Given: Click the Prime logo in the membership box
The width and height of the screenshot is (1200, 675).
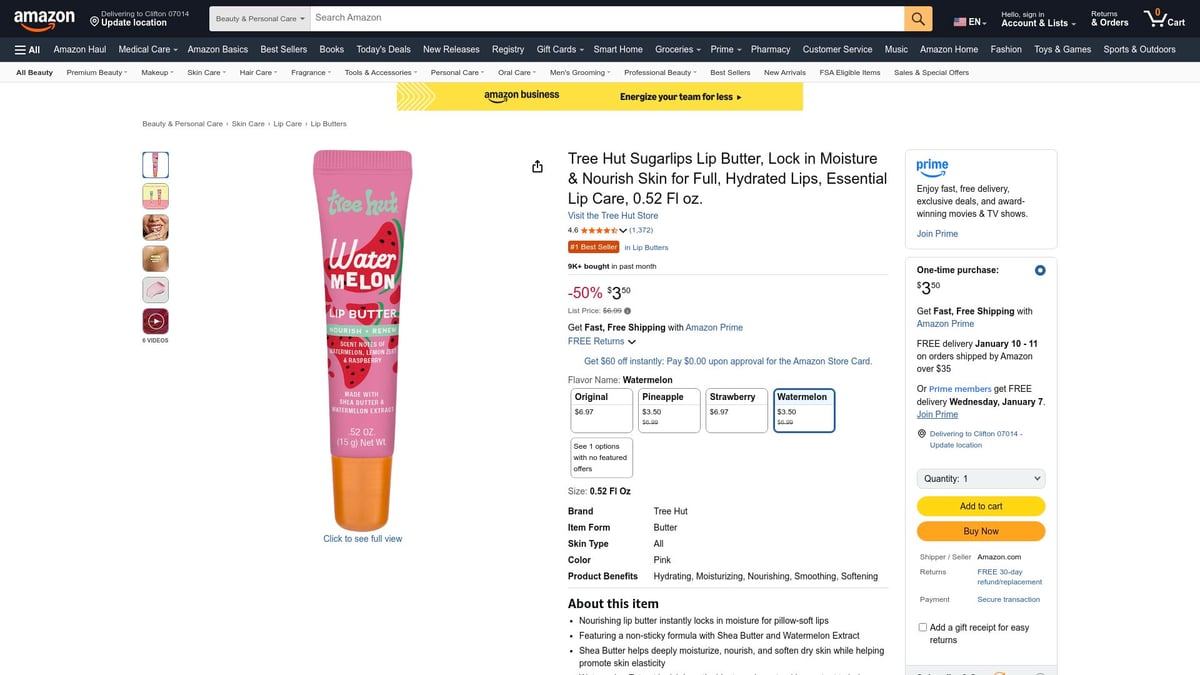Looking at the screenshot, I should pyautogui.click(x=932, y=167).
